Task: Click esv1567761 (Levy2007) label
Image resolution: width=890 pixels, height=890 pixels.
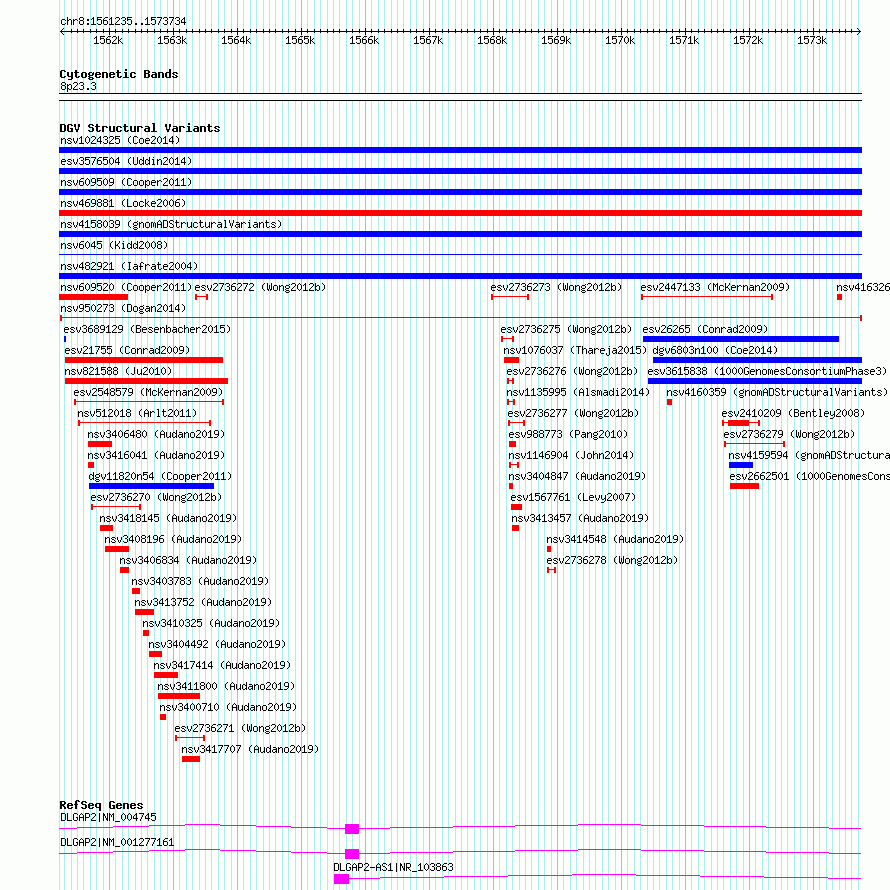Action: (573, 497)
